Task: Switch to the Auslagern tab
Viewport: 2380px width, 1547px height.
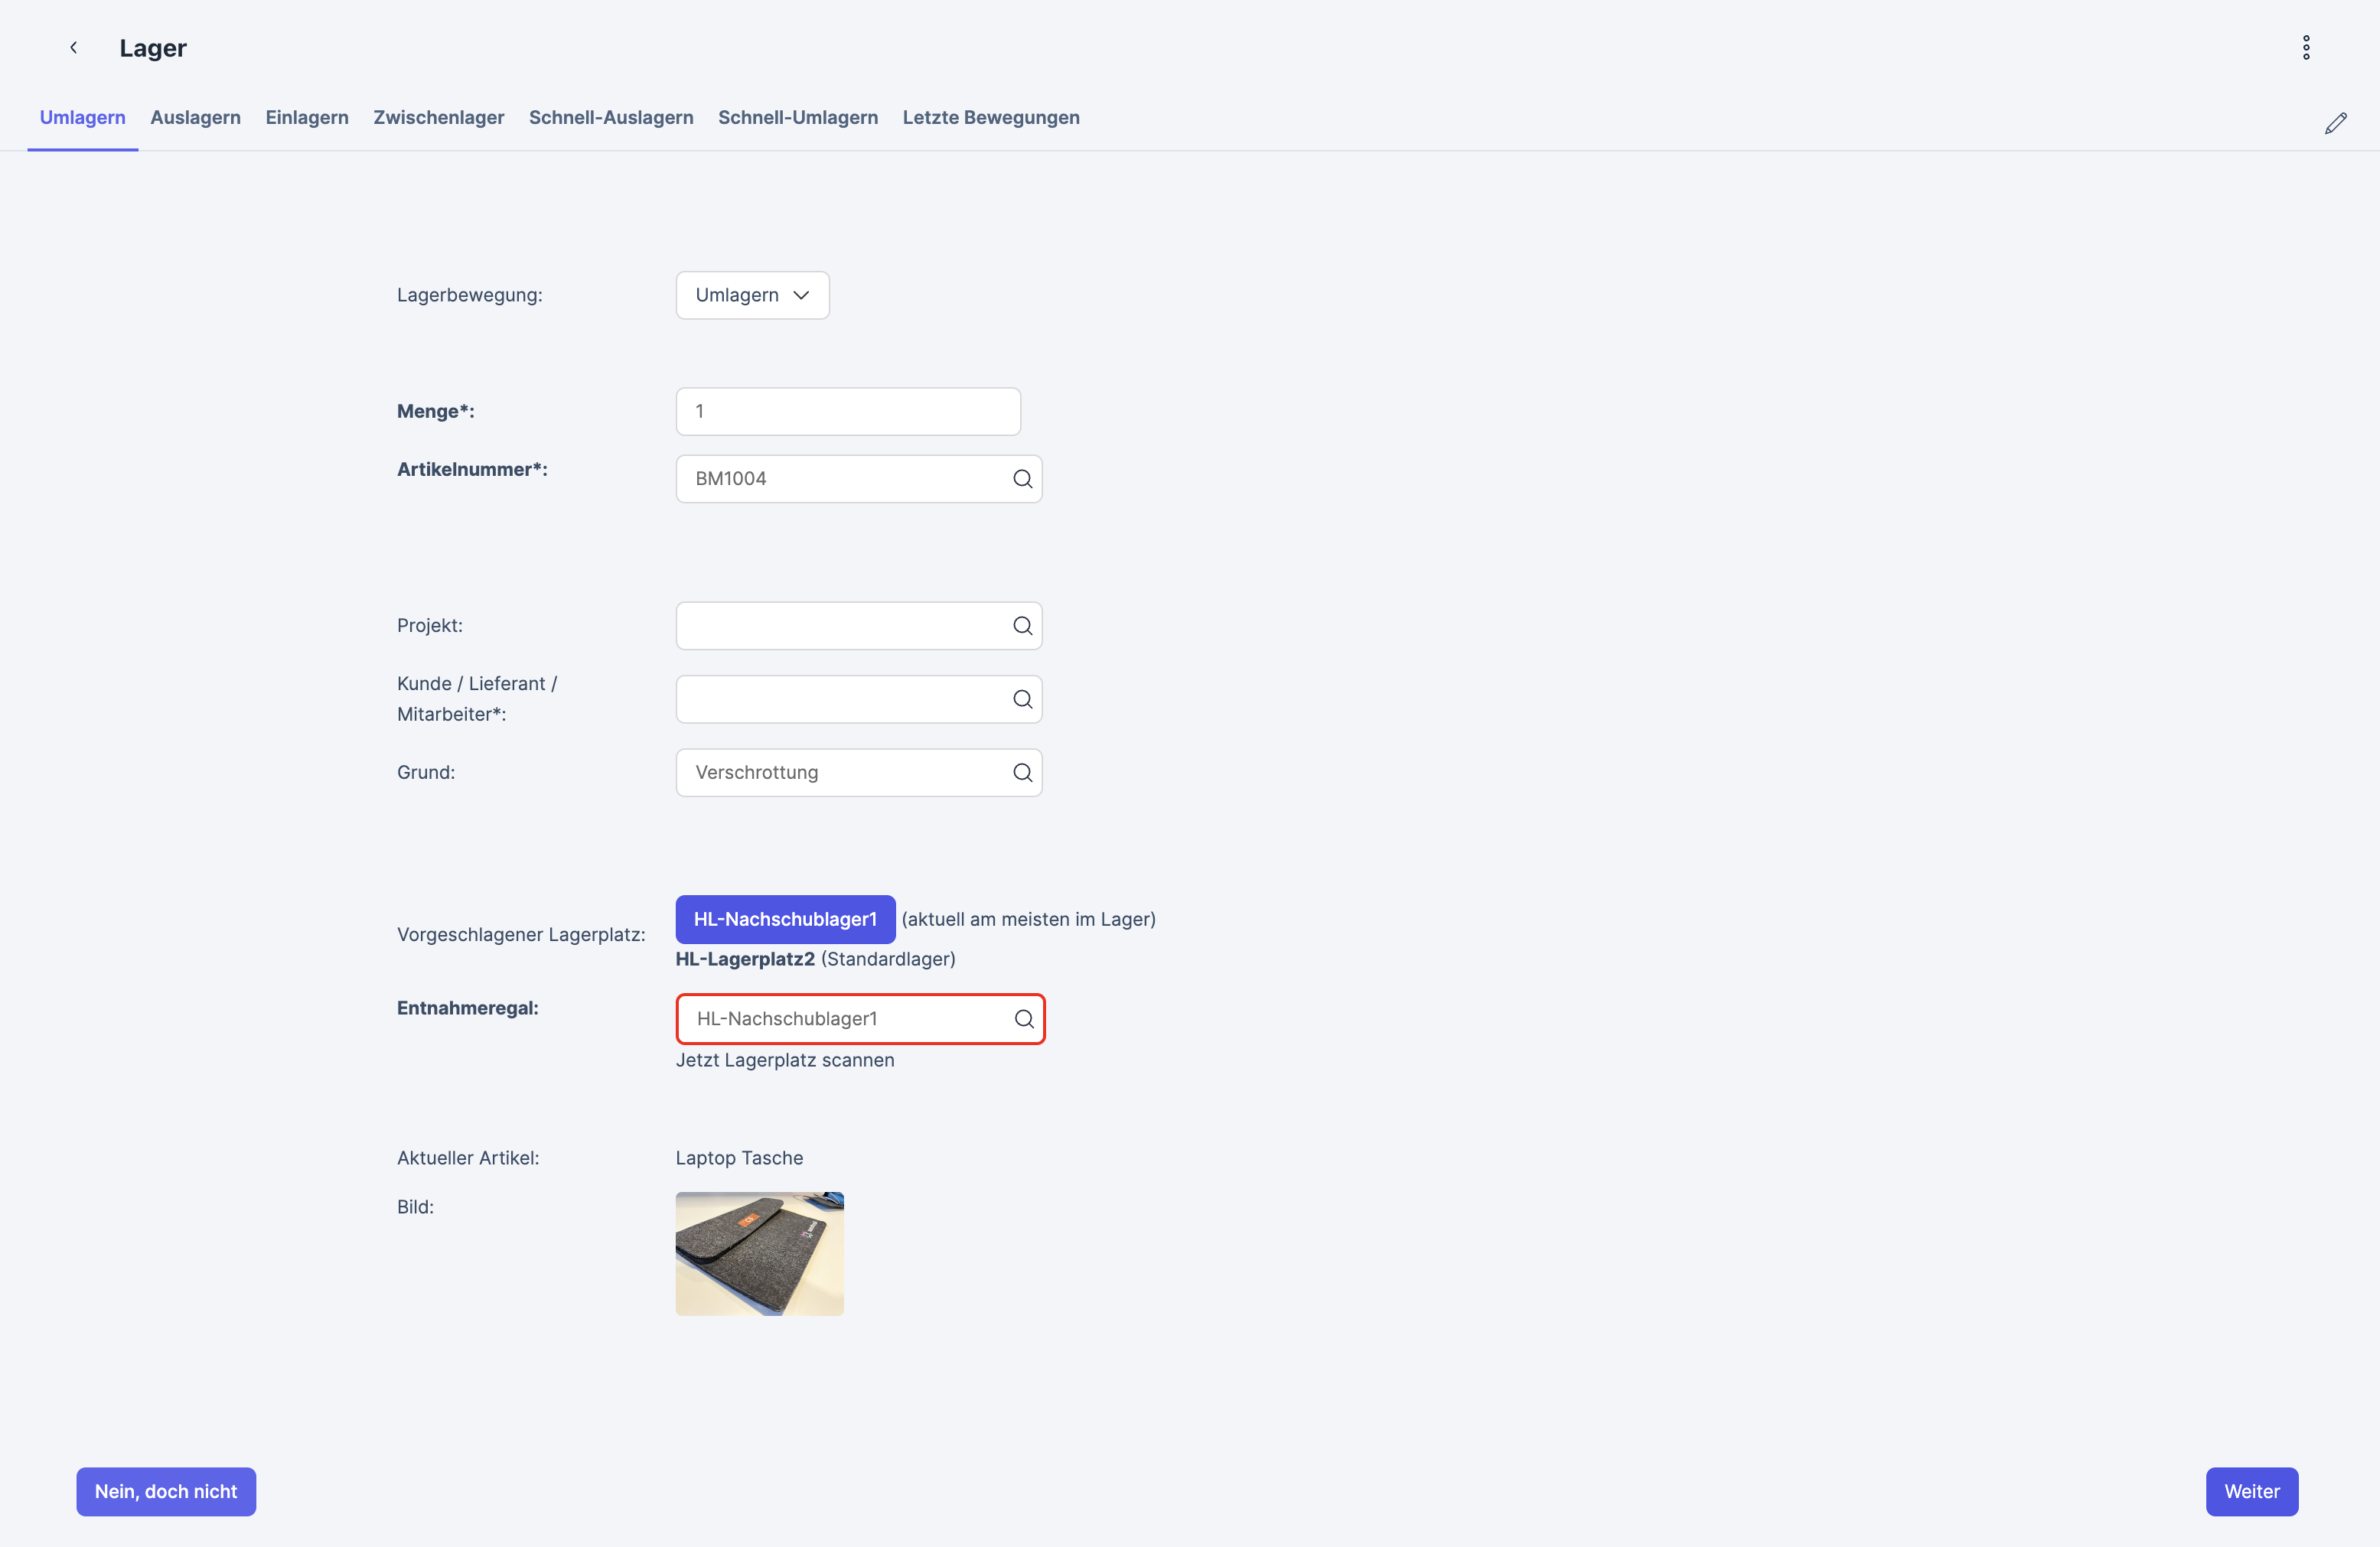Action: (195, 117)
